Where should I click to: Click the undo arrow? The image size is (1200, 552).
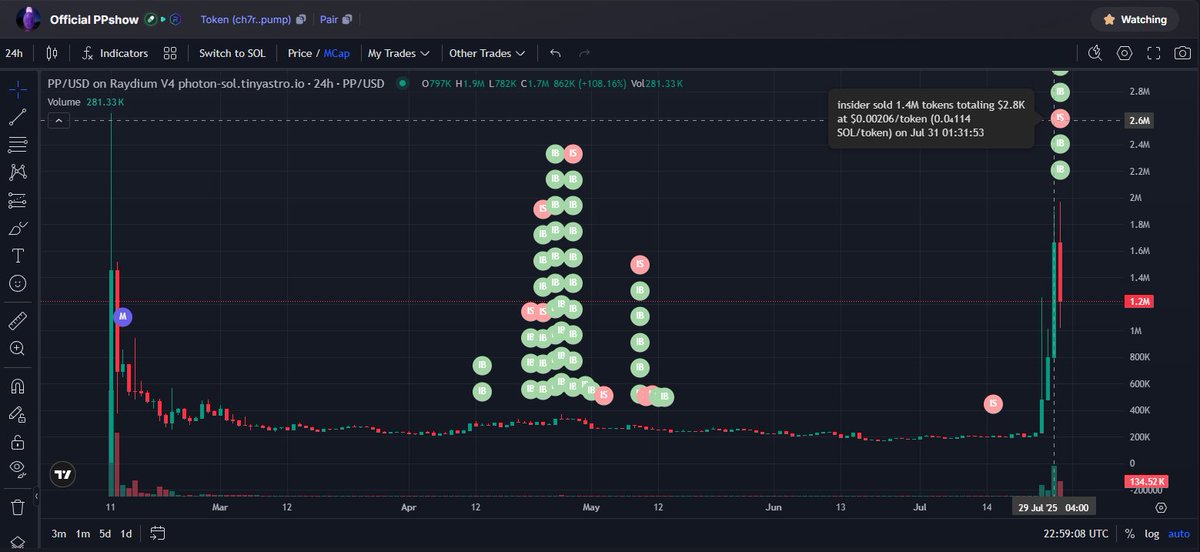[555, 53]
